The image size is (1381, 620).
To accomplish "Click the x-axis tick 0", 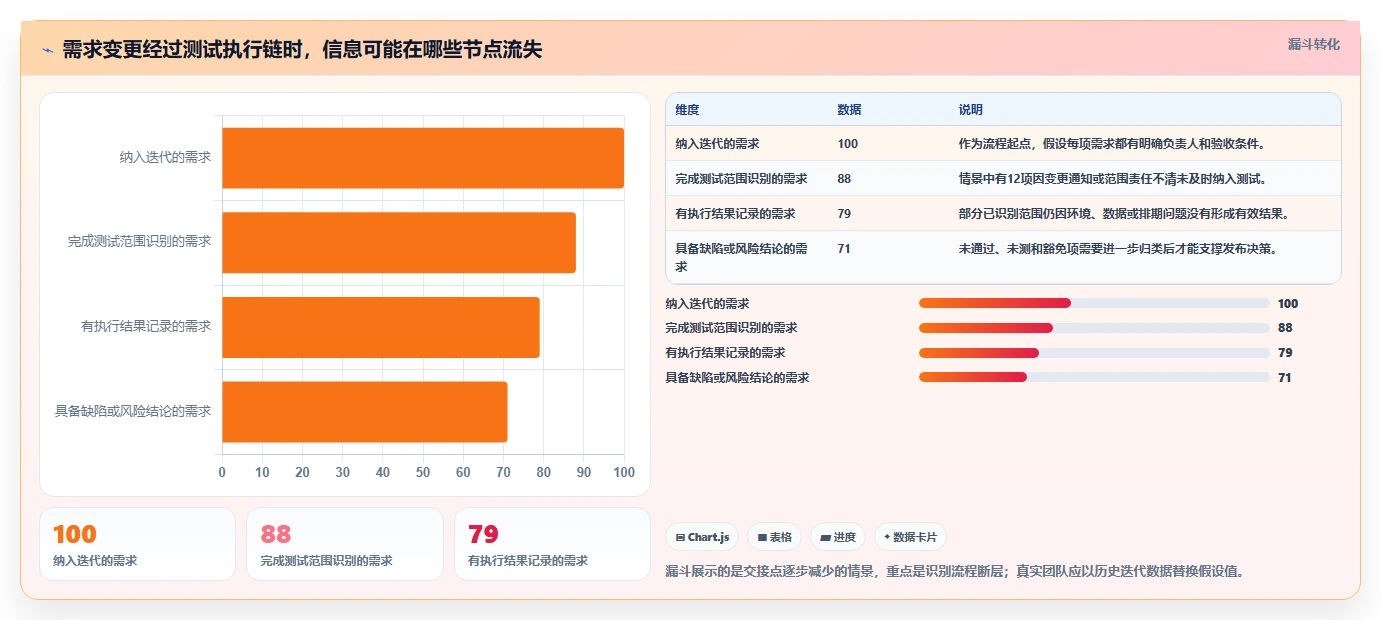I will click(222, 472).
